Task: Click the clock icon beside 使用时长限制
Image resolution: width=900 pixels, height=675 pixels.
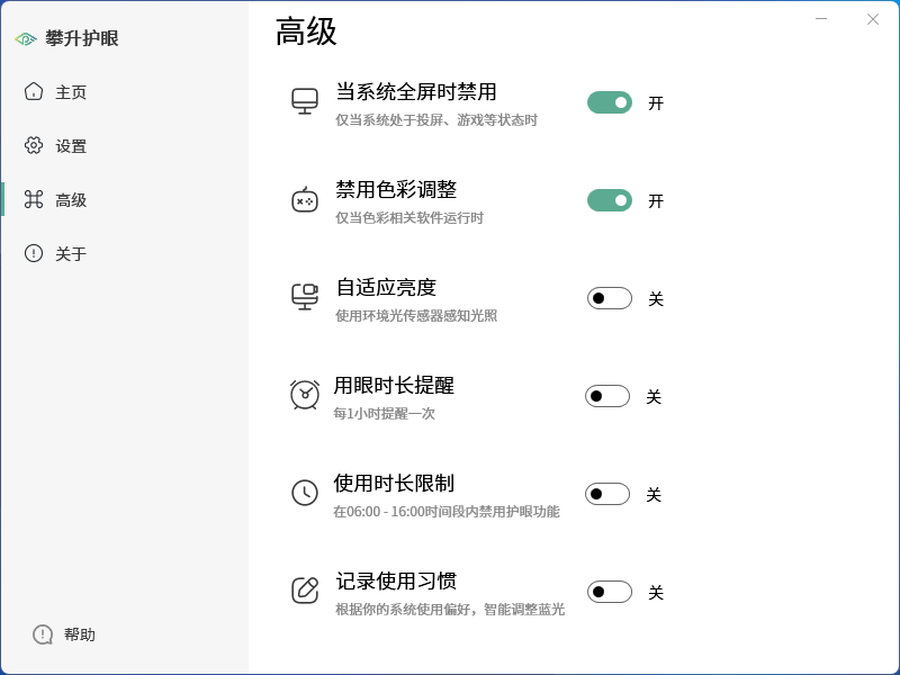Action: pyautogui.click(x=305, y=493)
